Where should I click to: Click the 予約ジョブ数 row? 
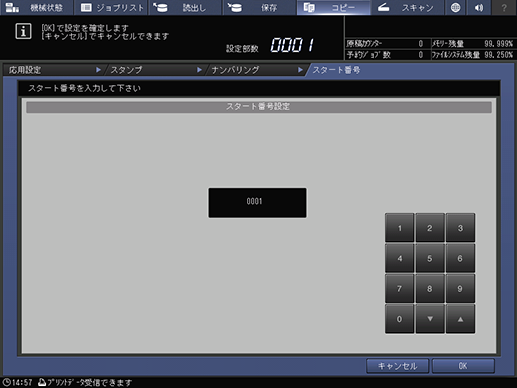tap(387, 55)
